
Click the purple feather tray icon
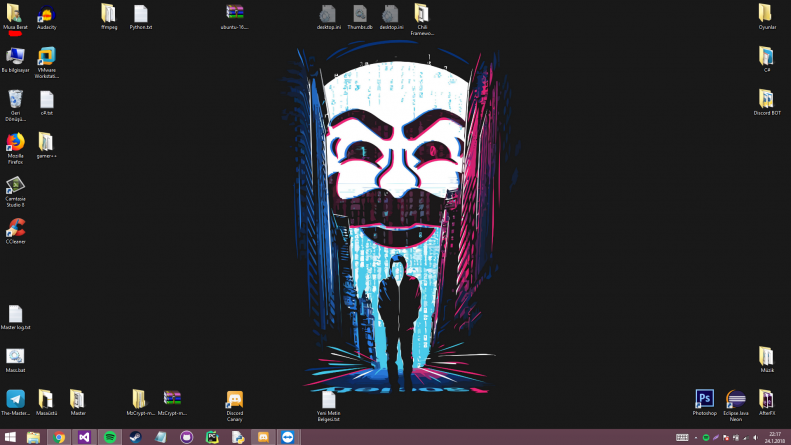(715, 437)
